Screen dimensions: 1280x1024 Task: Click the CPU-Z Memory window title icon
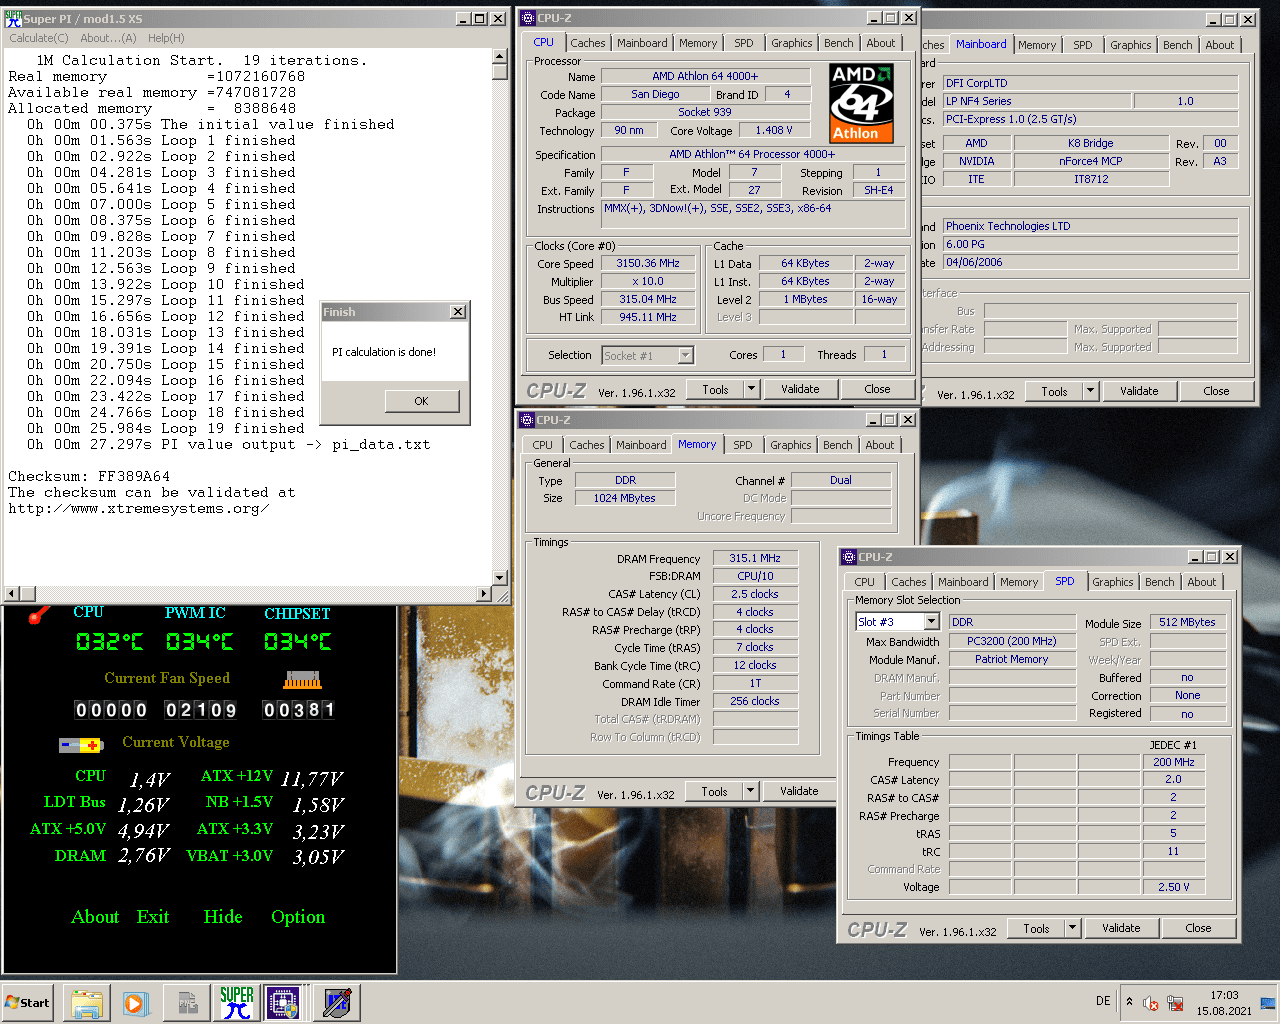pos(528,420)
